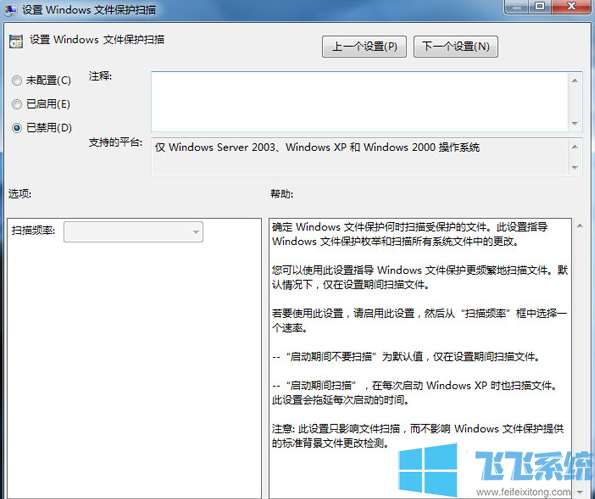The width and height of the screenshot is (595, 499).
Task: Click the 扫描频率 combo box arrow
Action: coord(196,232)
